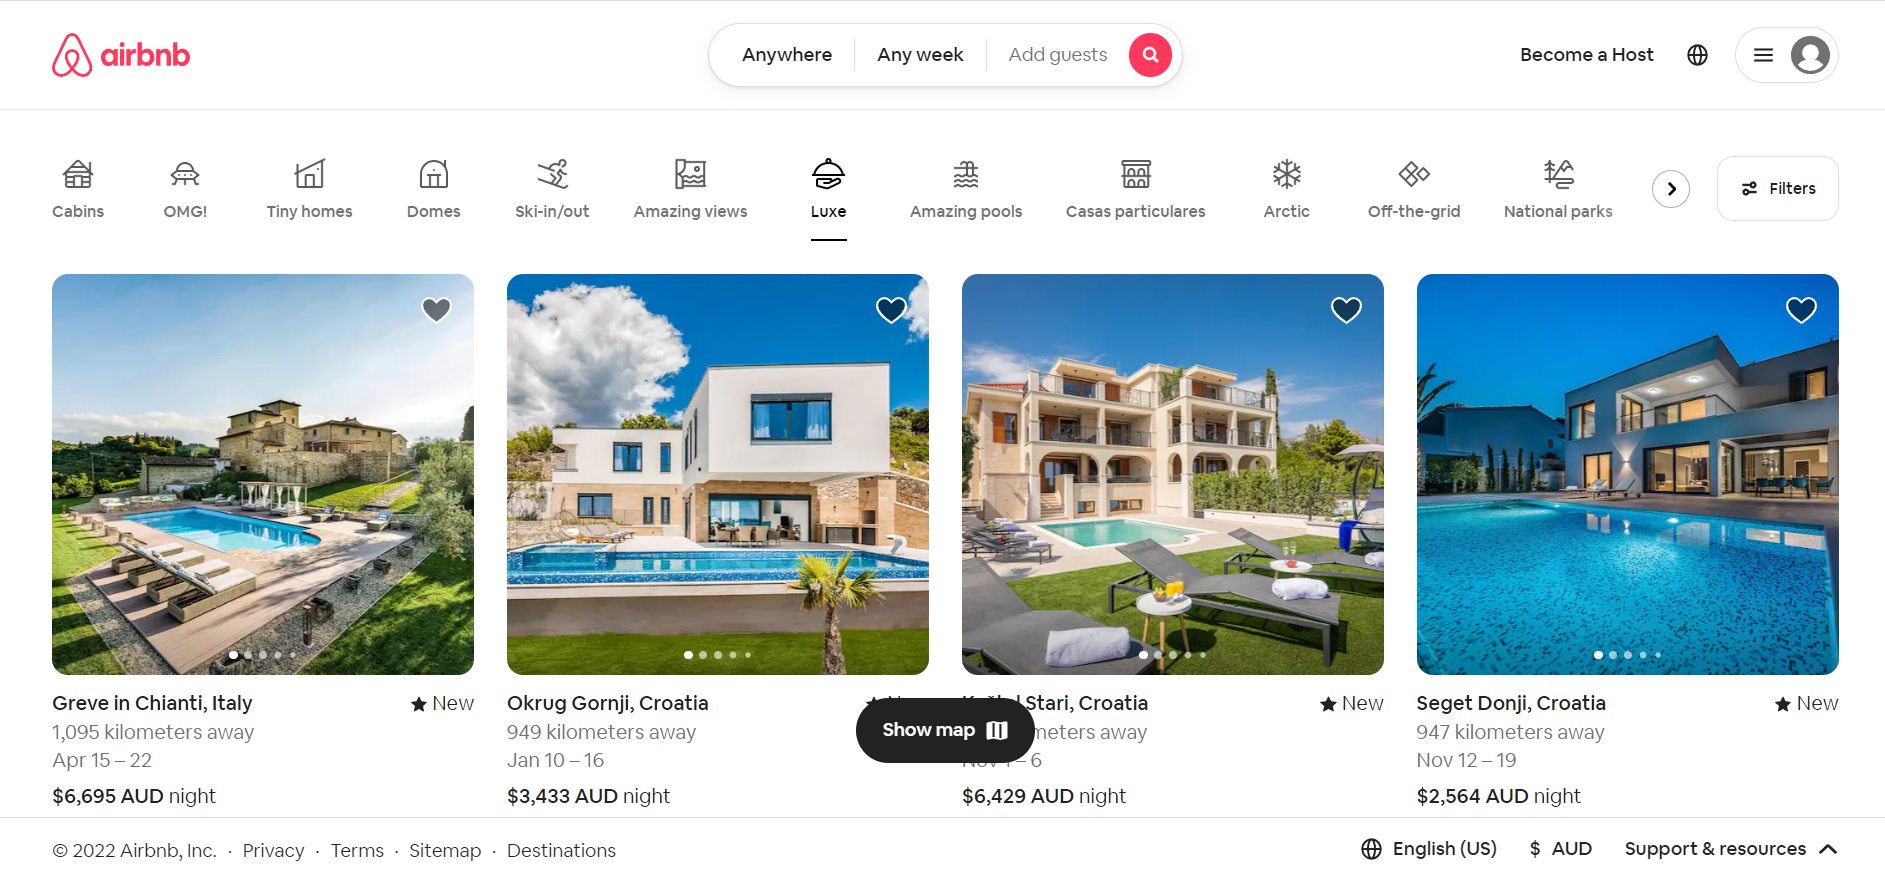
Task: Toggle wishlist heart on Greve in Chianti listing
Action: click(436, 310)
